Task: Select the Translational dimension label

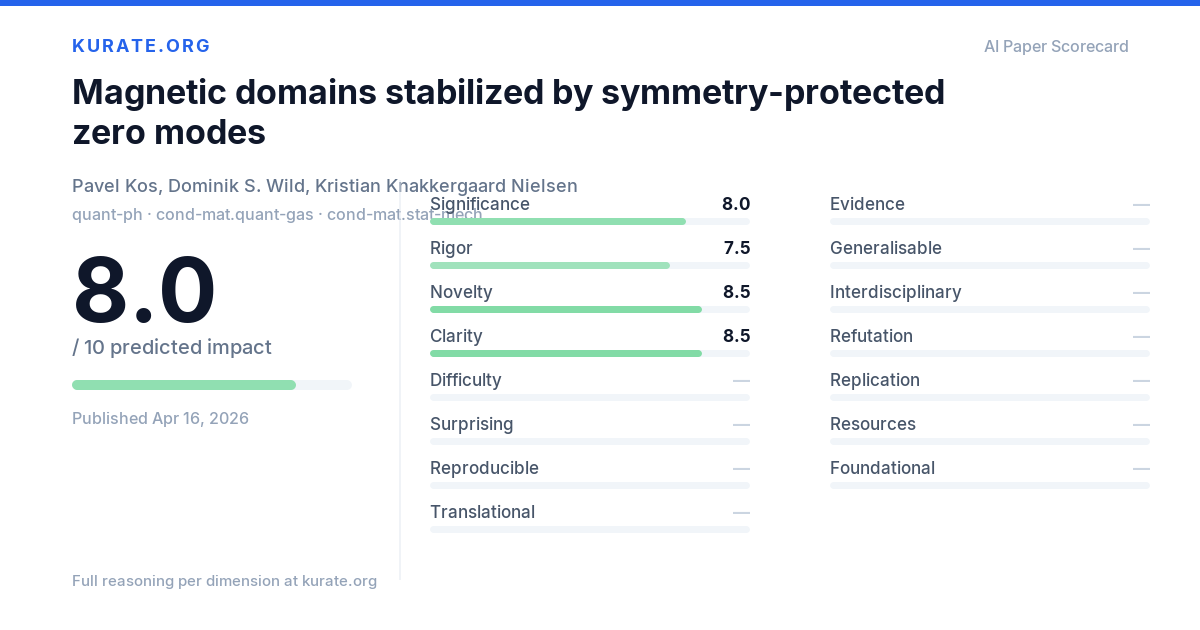Action: click(482, 512)
